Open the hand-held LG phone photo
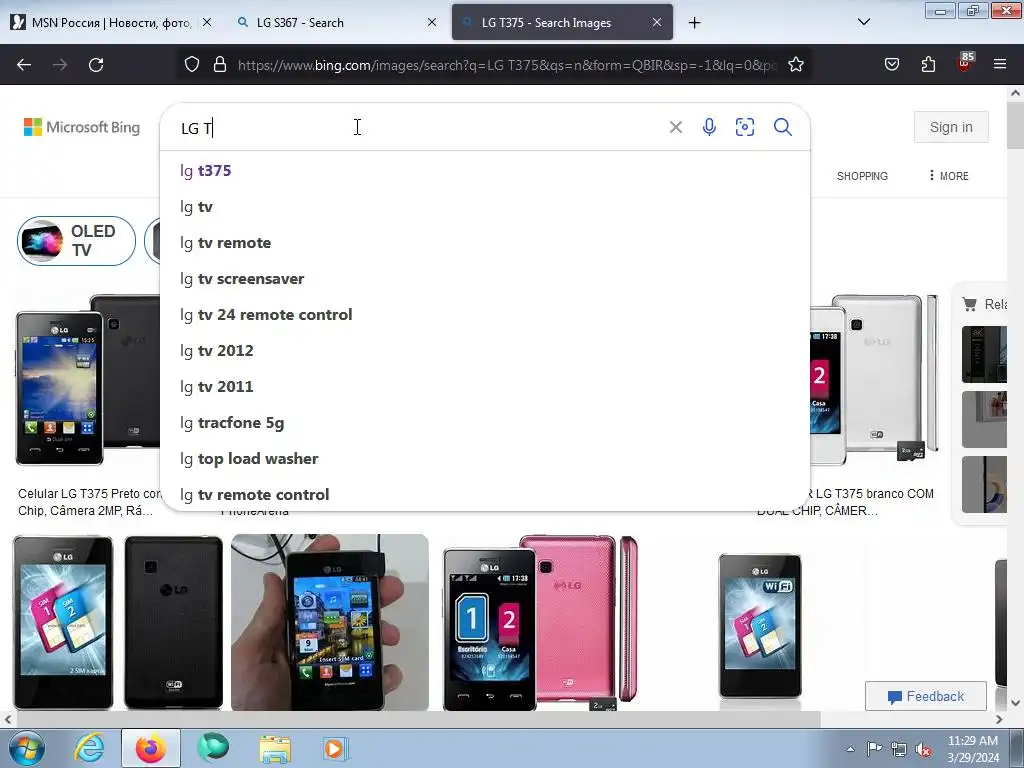The height and width of the screenshot is (768, 1024). pos(330,622)
